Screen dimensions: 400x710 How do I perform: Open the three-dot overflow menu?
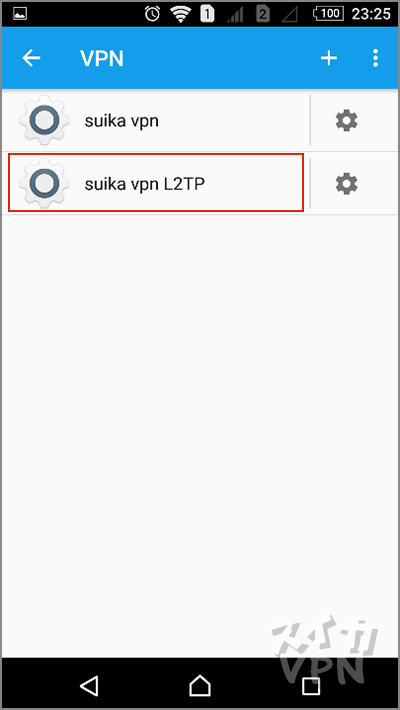[375, 58]
